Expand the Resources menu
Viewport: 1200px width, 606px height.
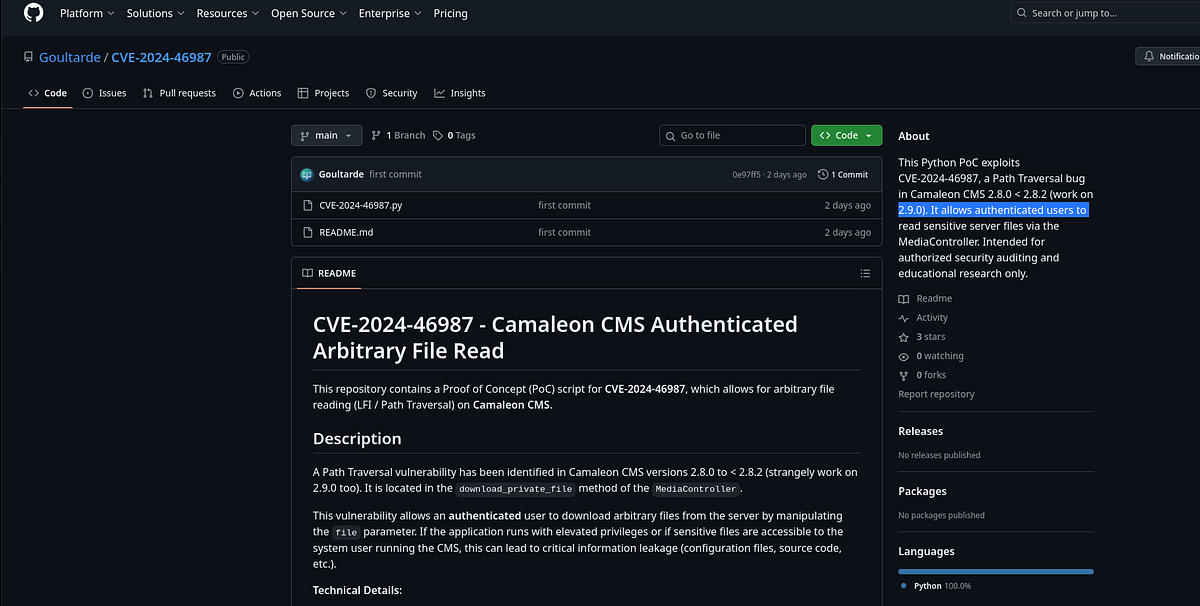(228, 13)
